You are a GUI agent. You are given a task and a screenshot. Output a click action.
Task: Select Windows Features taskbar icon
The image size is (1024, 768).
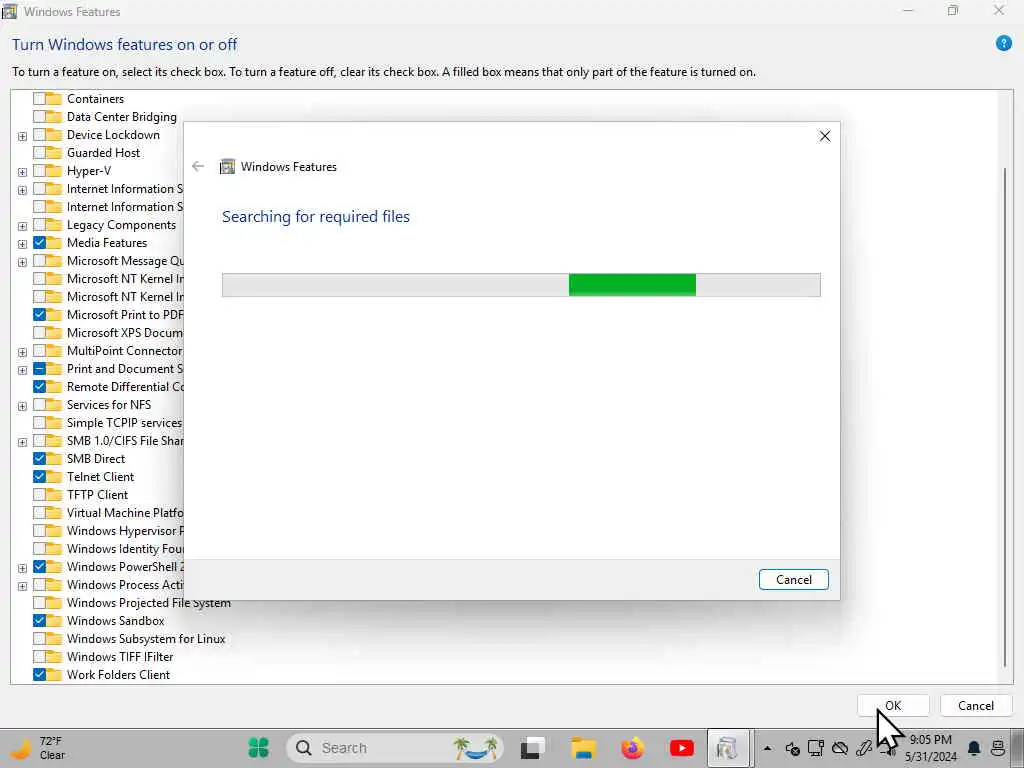pos(727,748)
